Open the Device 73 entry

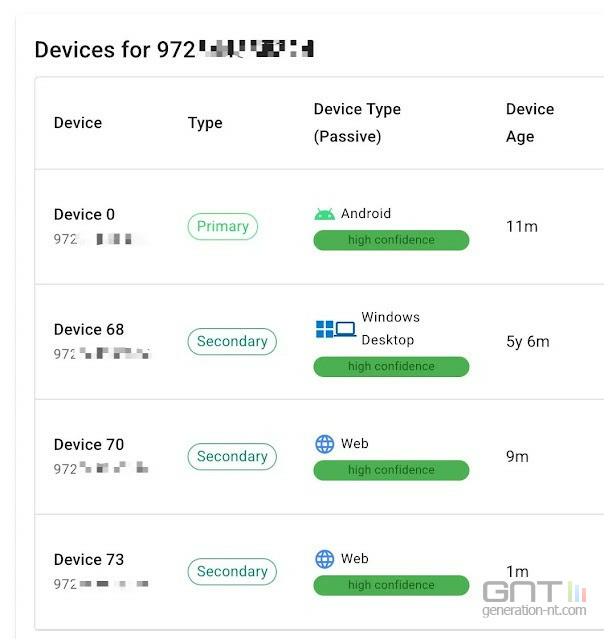89,559
